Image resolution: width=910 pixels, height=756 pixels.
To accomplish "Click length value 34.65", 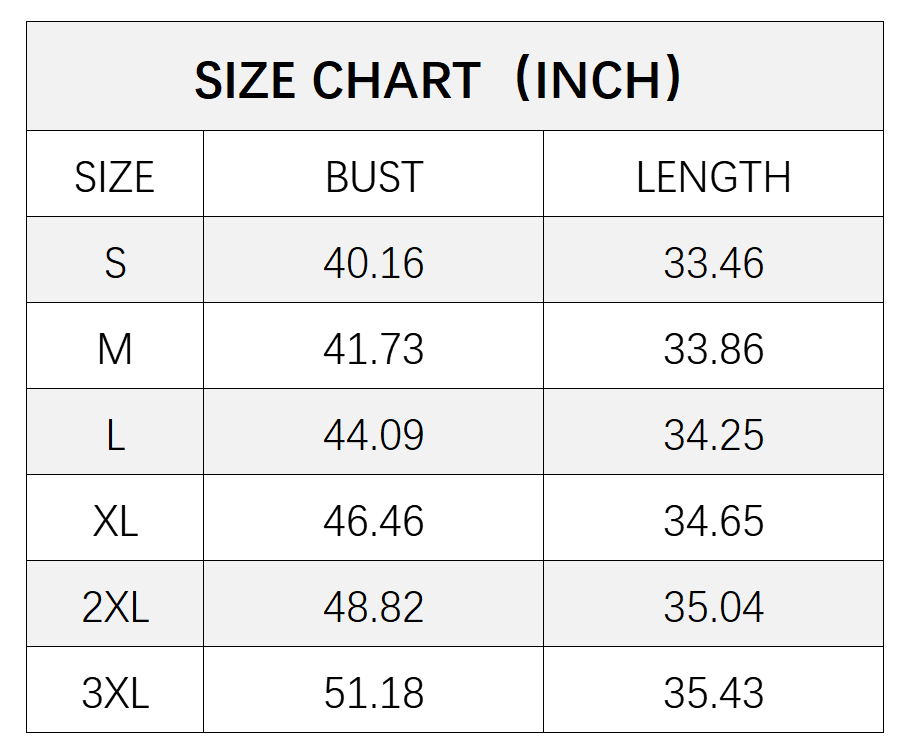I will tap(713, 521).
